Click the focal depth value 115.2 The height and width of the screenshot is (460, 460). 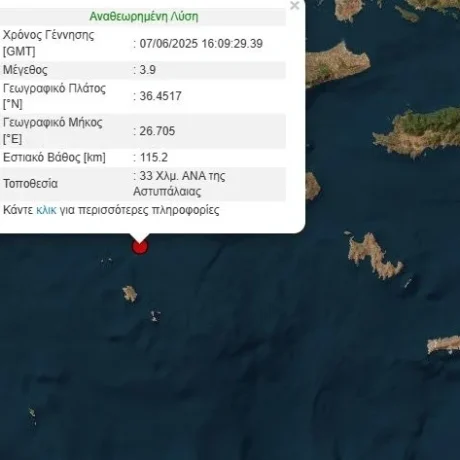[154, 157]
